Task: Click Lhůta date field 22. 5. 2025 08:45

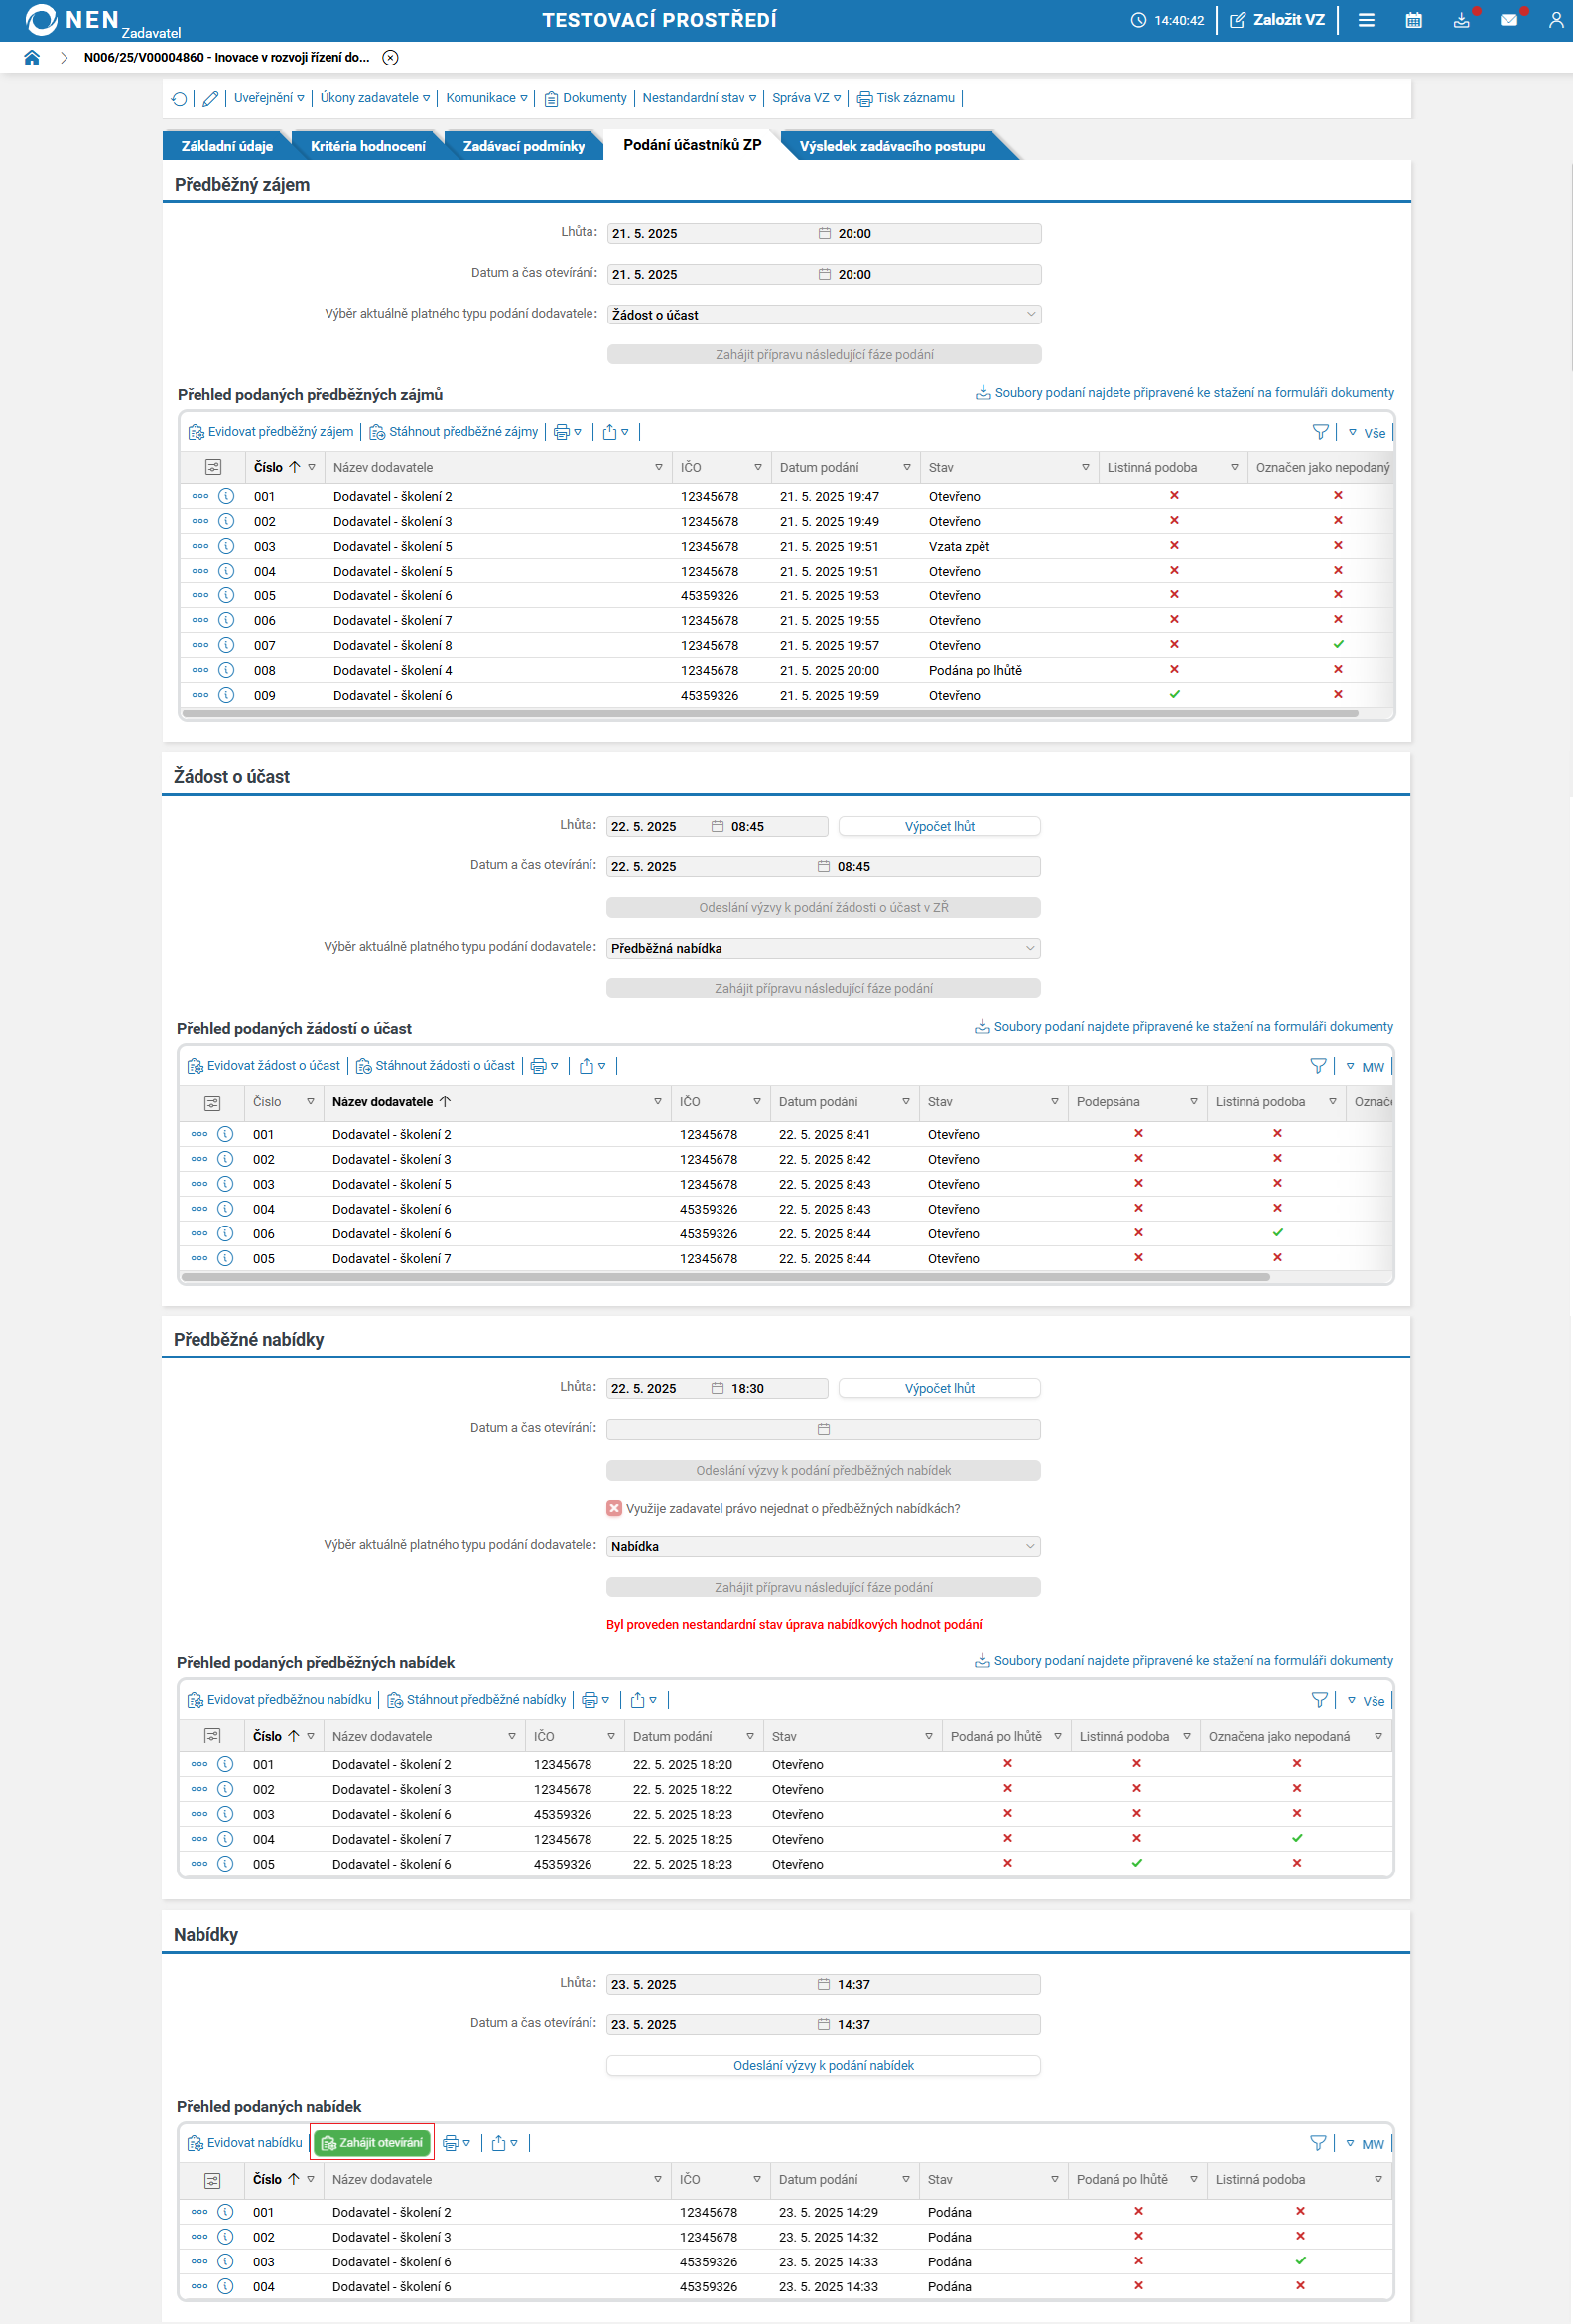Action: [717, 826]
